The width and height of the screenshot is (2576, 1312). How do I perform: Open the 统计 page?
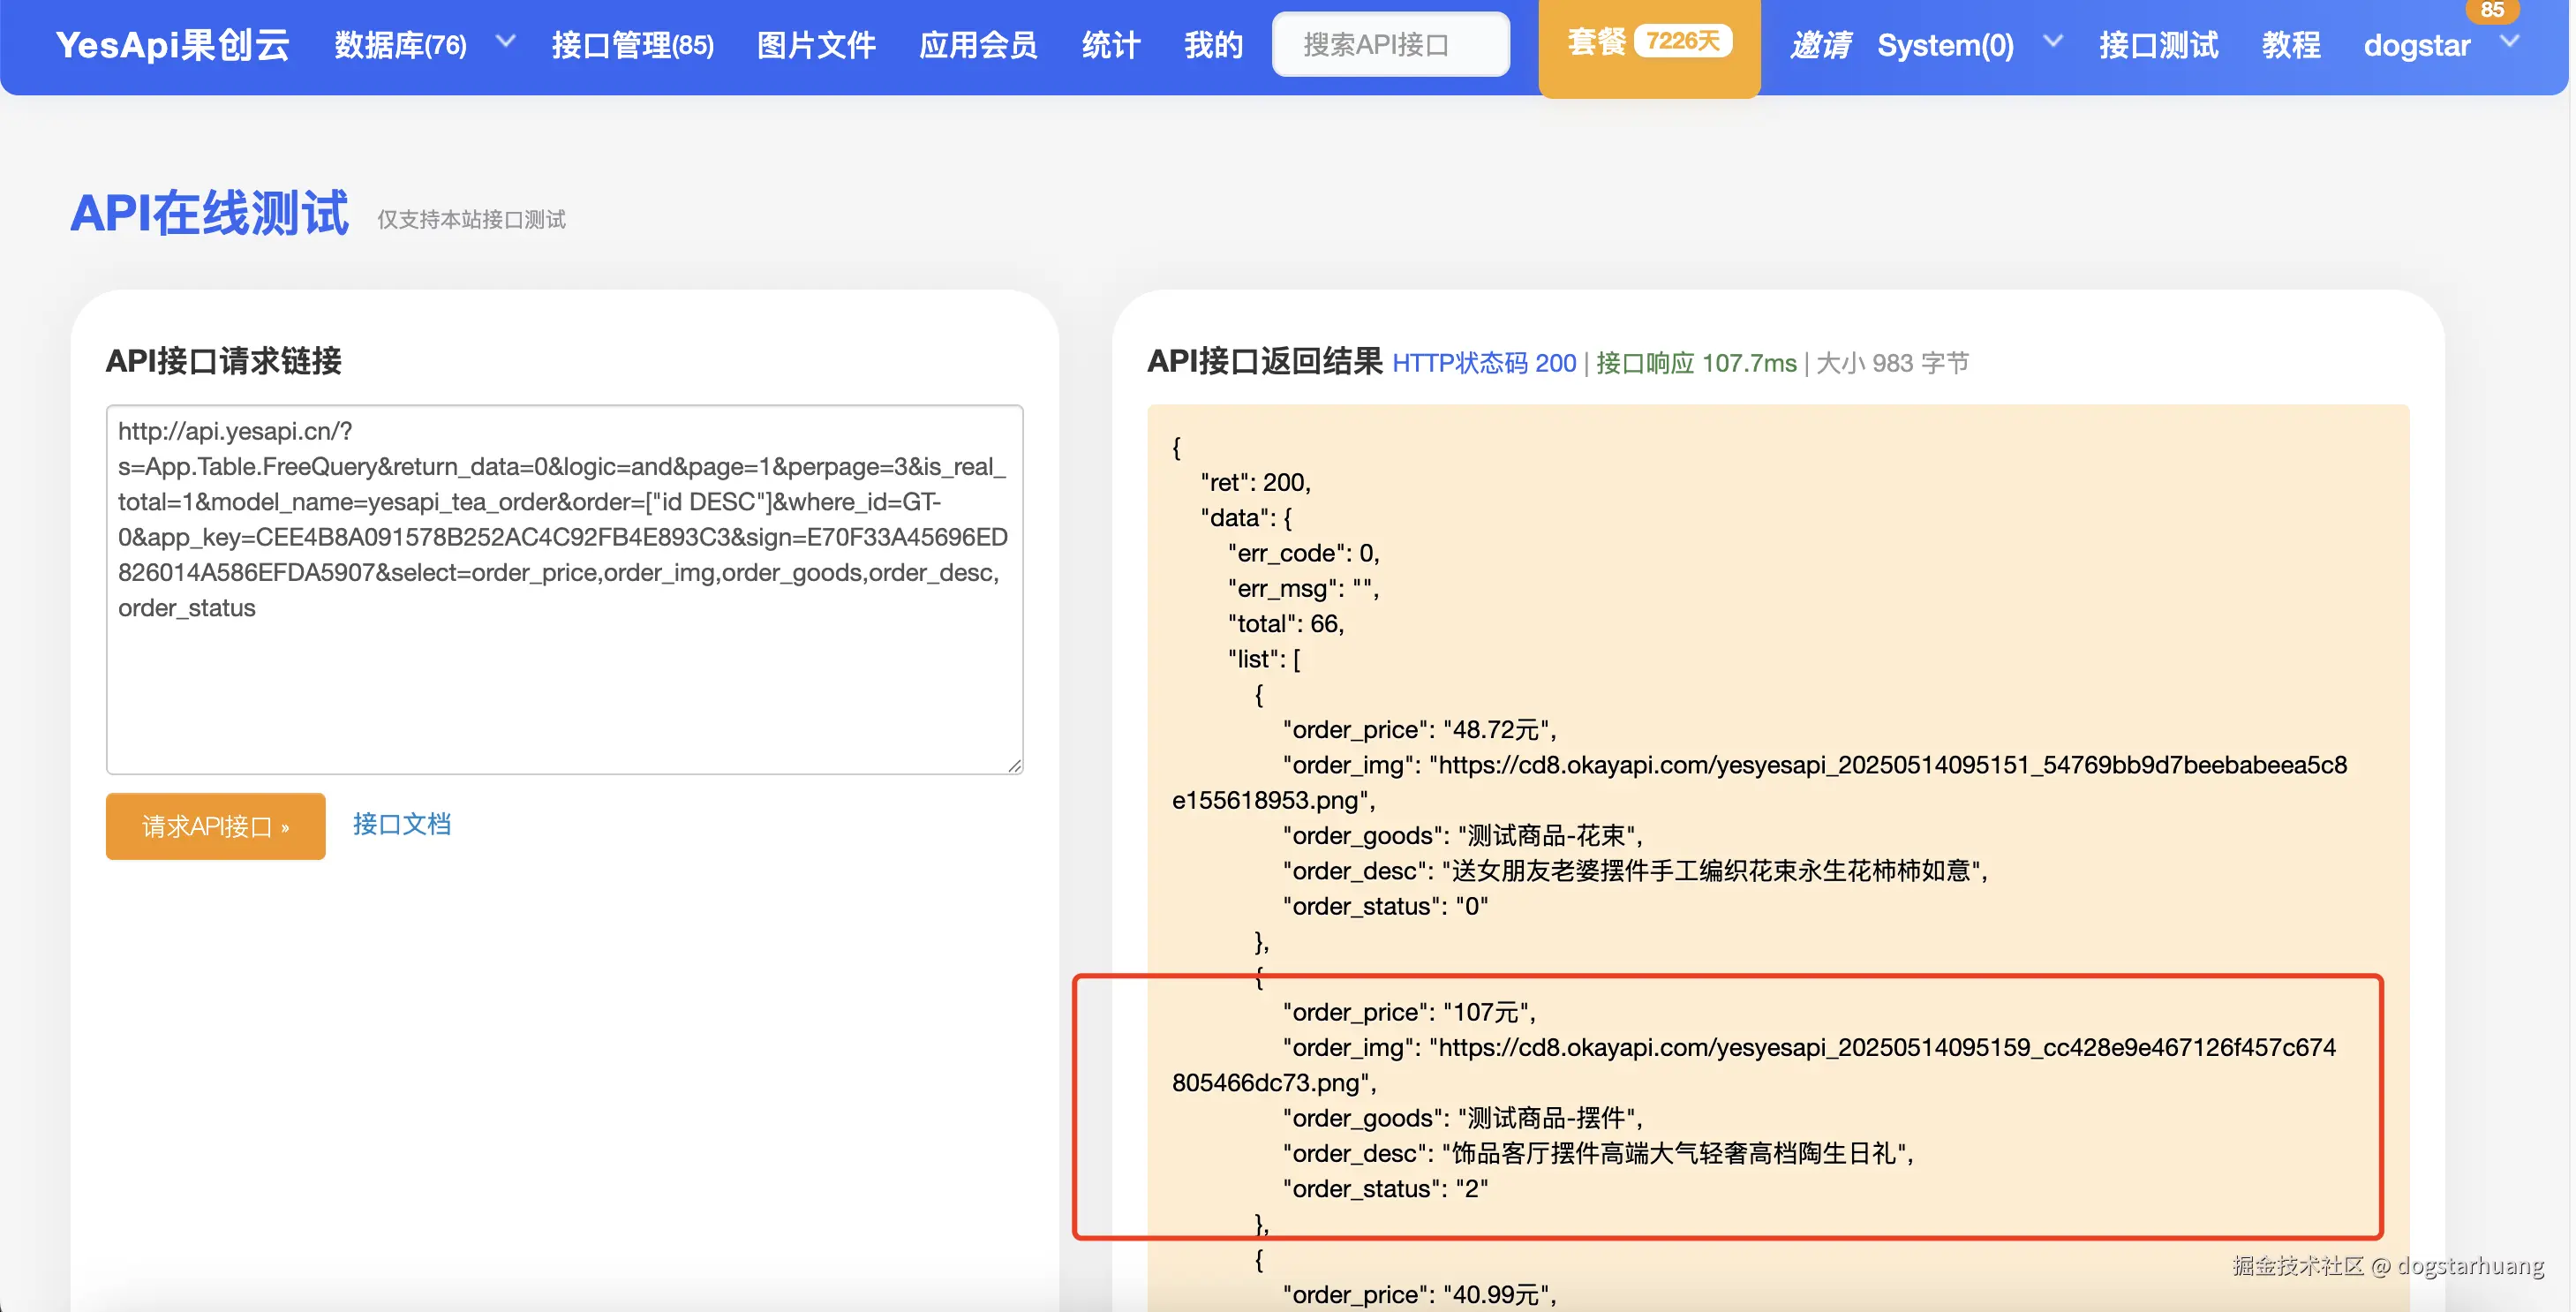1110,45
